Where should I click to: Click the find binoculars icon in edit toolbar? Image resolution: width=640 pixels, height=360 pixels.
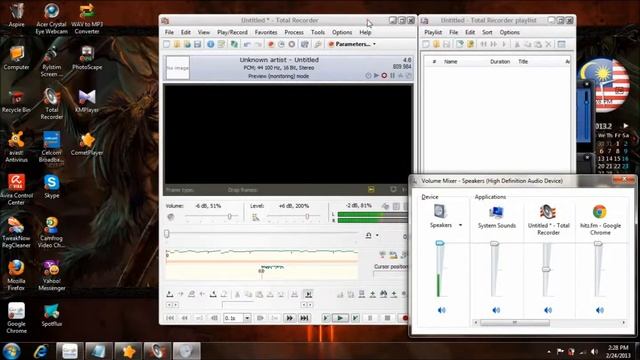[383, 294]
